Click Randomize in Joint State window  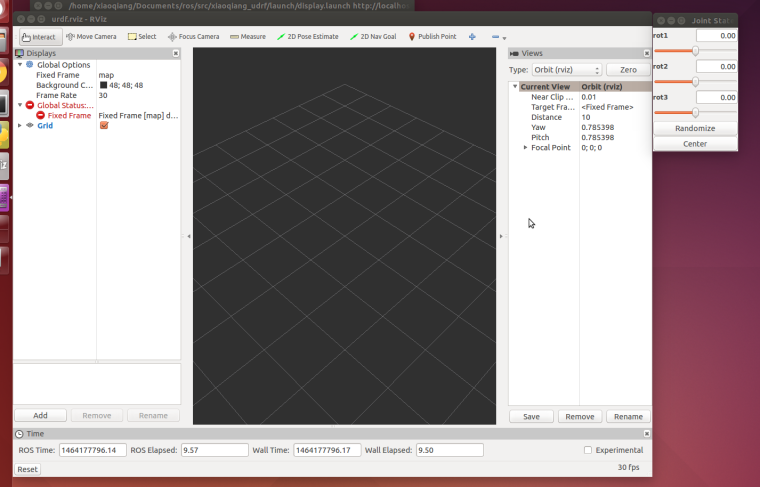point(695,128)
